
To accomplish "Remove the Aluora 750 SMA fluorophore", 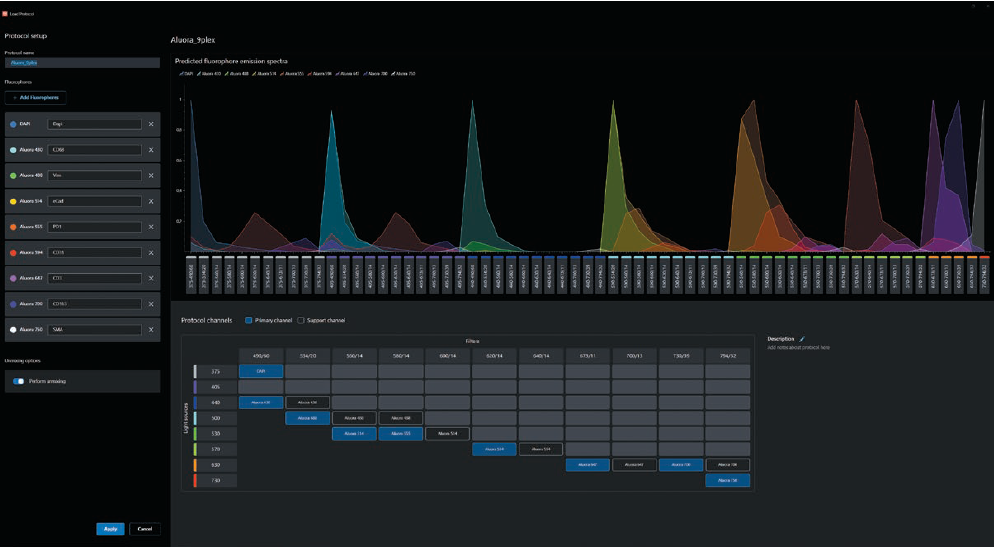I will pos(151,329).
